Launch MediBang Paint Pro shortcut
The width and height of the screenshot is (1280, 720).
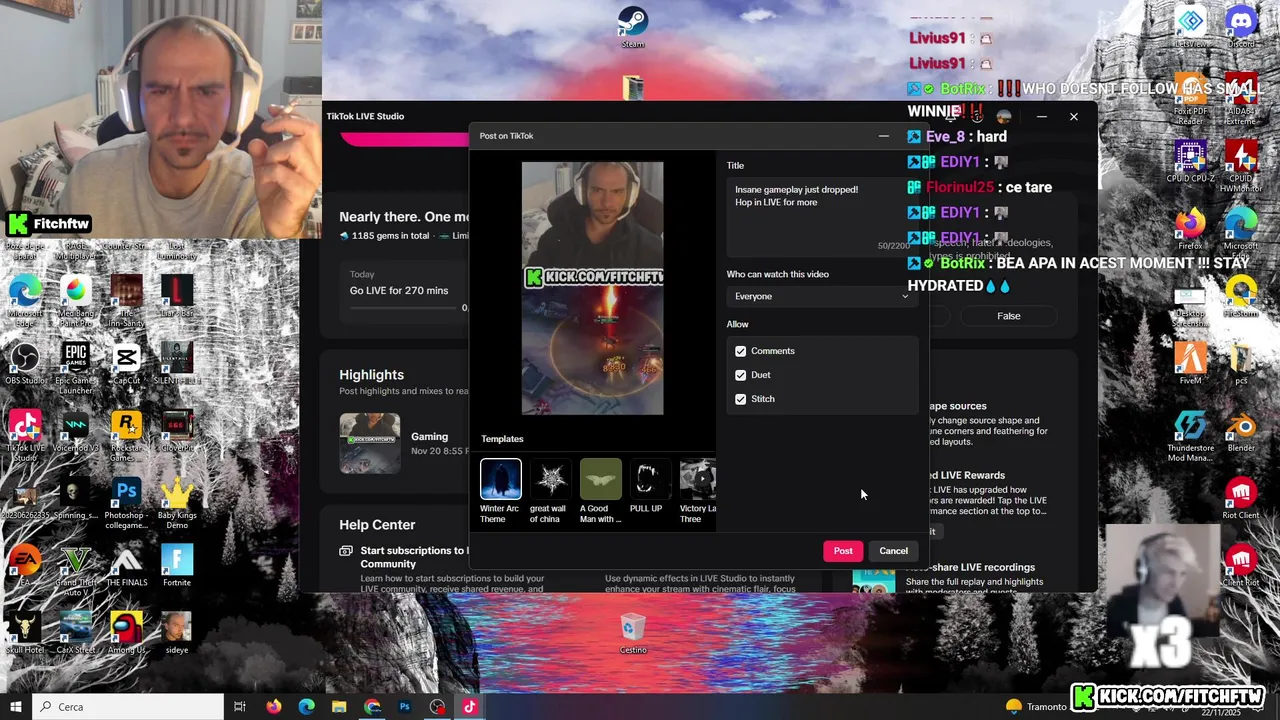point(76,301)
